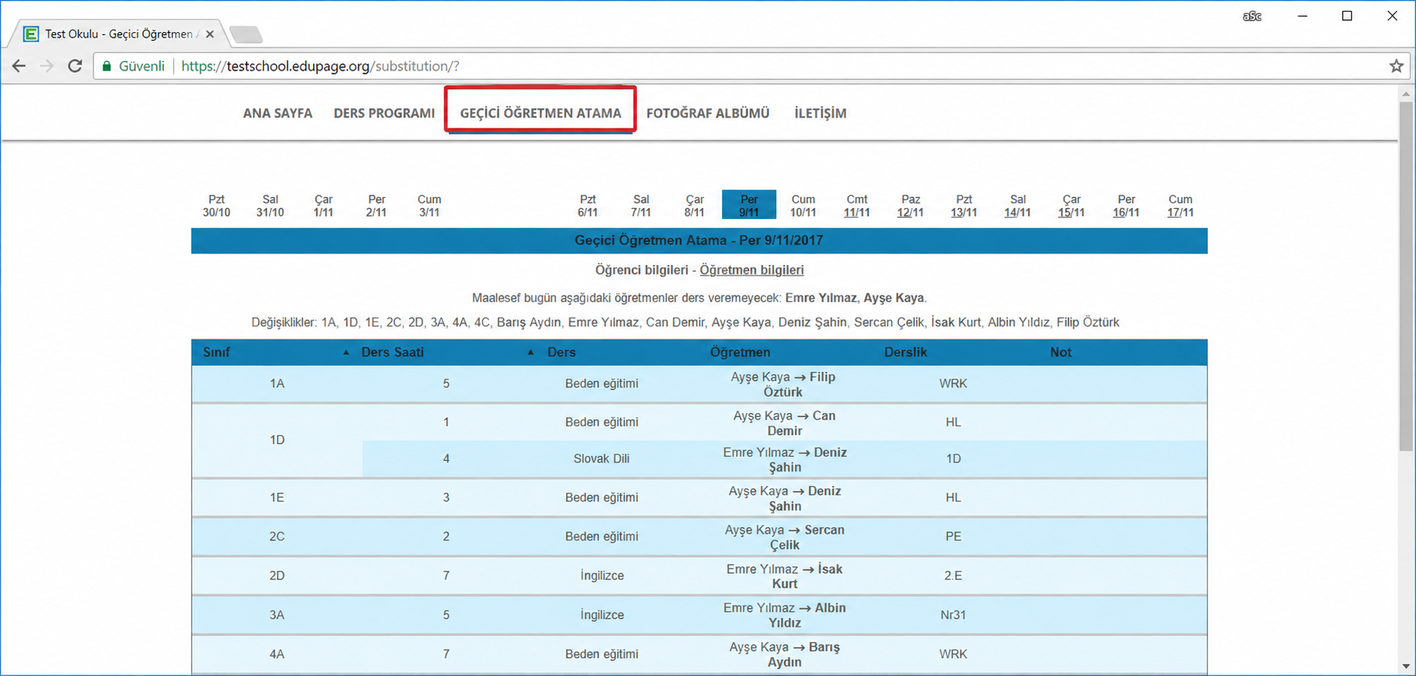The height and width of the screenshot is (676, 1416).
Task: Click the EduPage favicon on the tab
Action: click(x=31, y=34)
